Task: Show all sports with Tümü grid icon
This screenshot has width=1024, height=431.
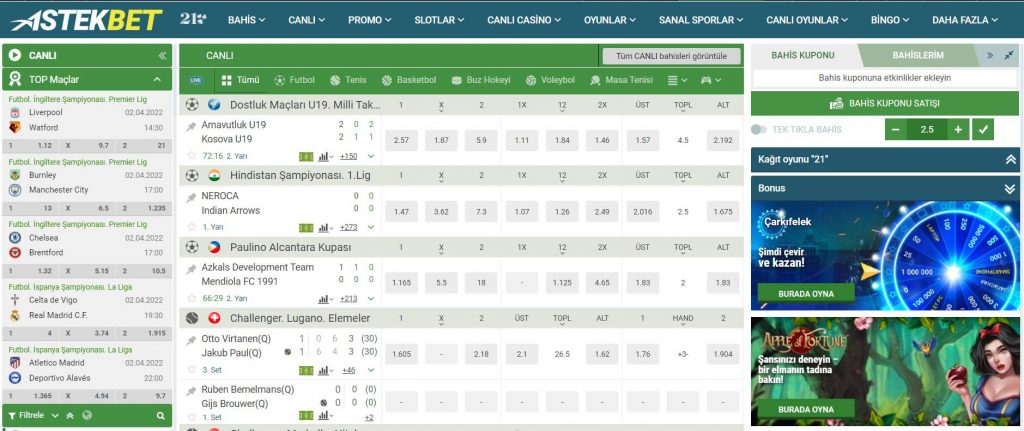Action: [240, 80]
